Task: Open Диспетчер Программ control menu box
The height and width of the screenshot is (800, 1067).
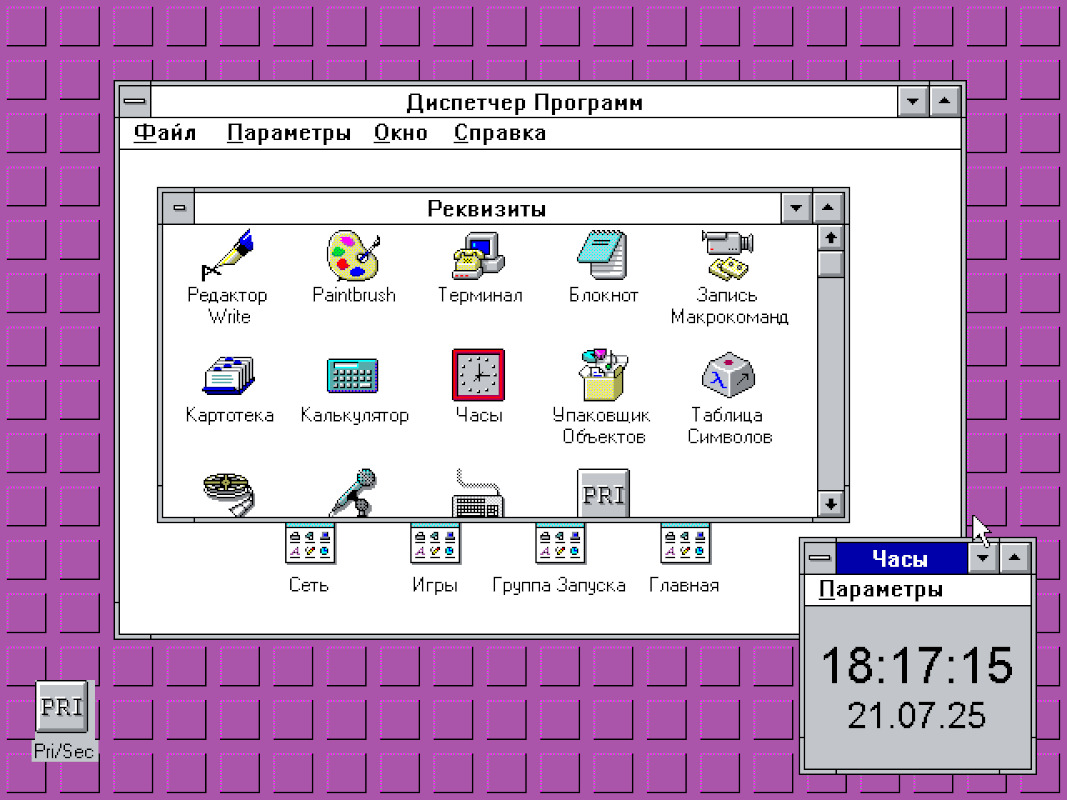Action: 135,102
